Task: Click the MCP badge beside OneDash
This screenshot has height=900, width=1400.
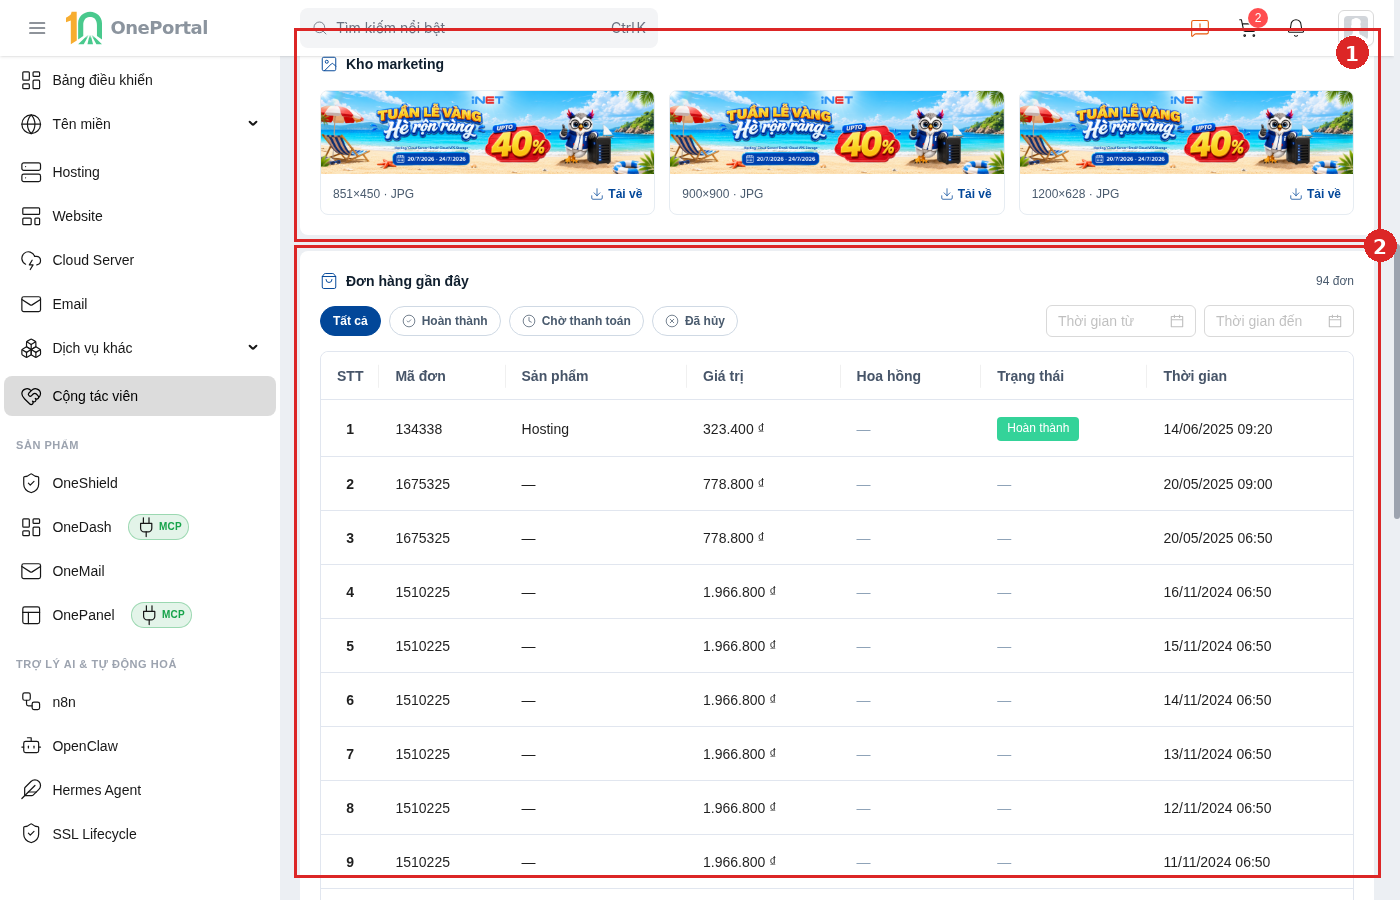Action: click(159, 527)
